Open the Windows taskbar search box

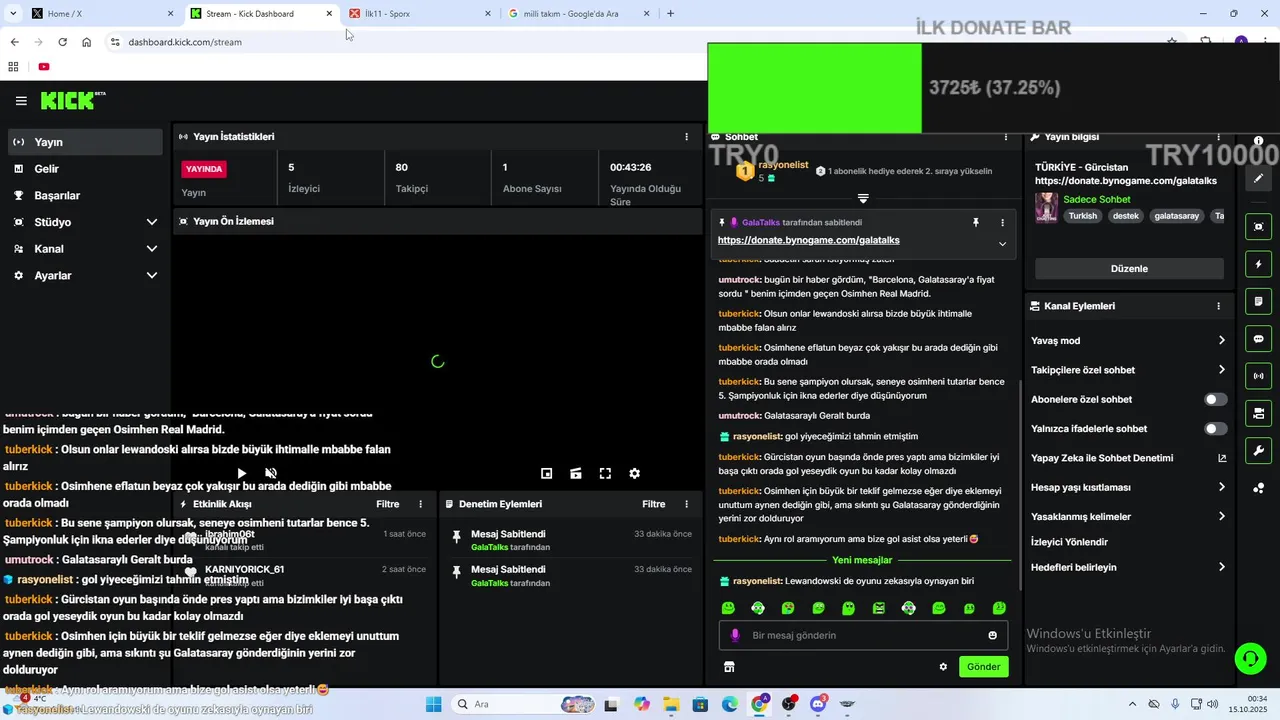[x=522, y=704]
